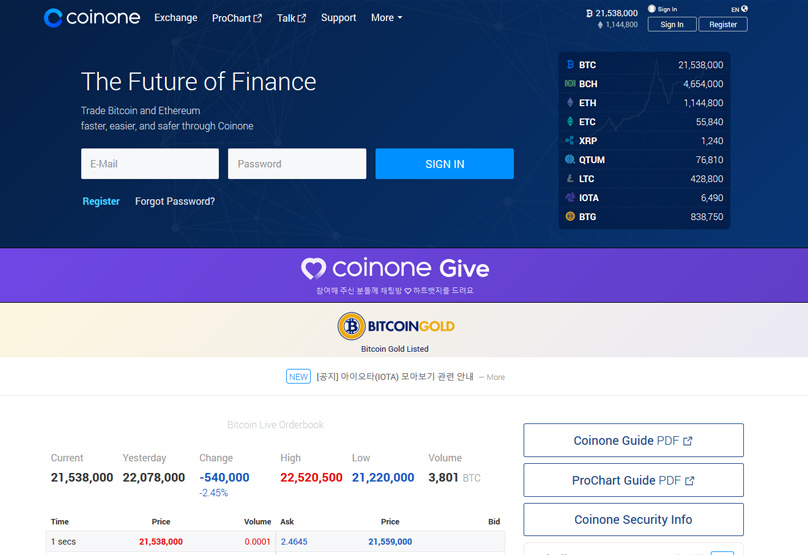Click the 0.0001 volume cell
This screenshot has height=555, width=808.
point(258,542)
